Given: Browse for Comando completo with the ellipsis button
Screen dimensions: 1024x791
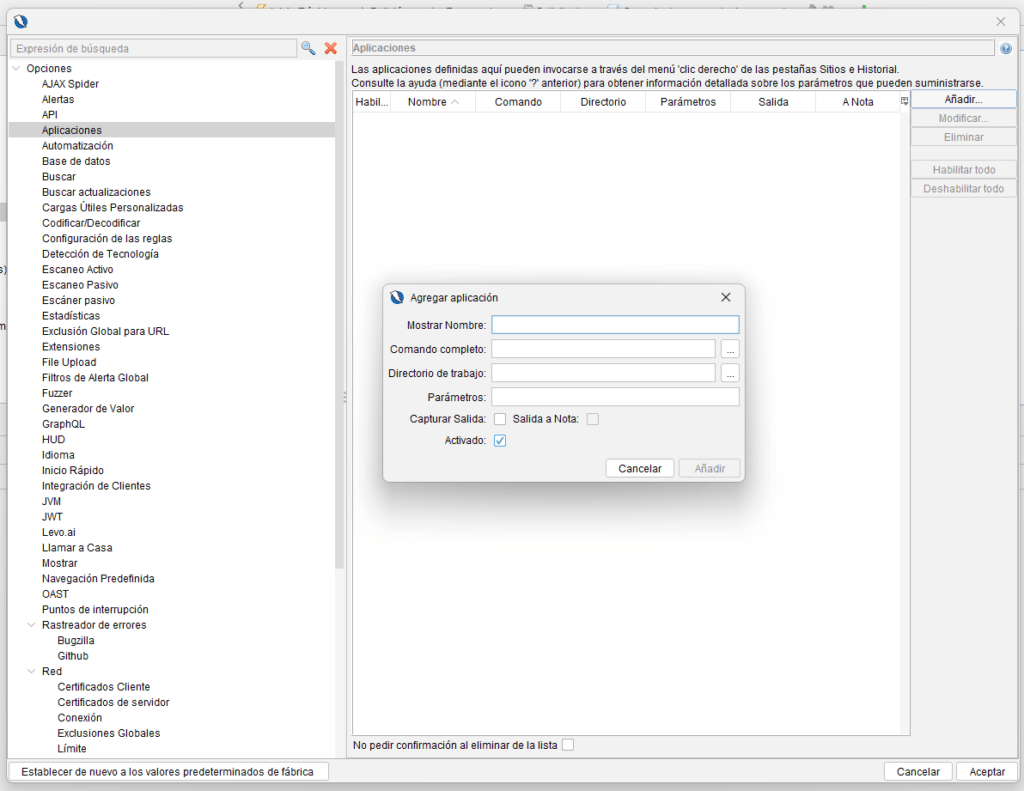Looking at the screenshot, I should click(x=730, y=349).
